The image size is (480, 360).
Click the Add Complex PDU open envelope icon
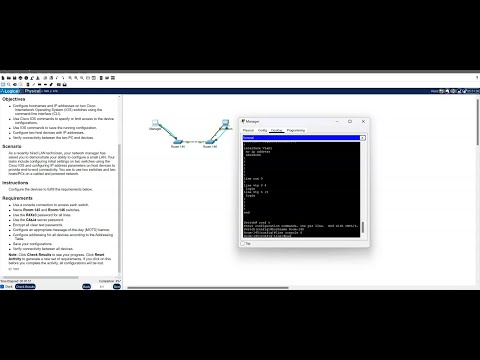coord(65,84)
